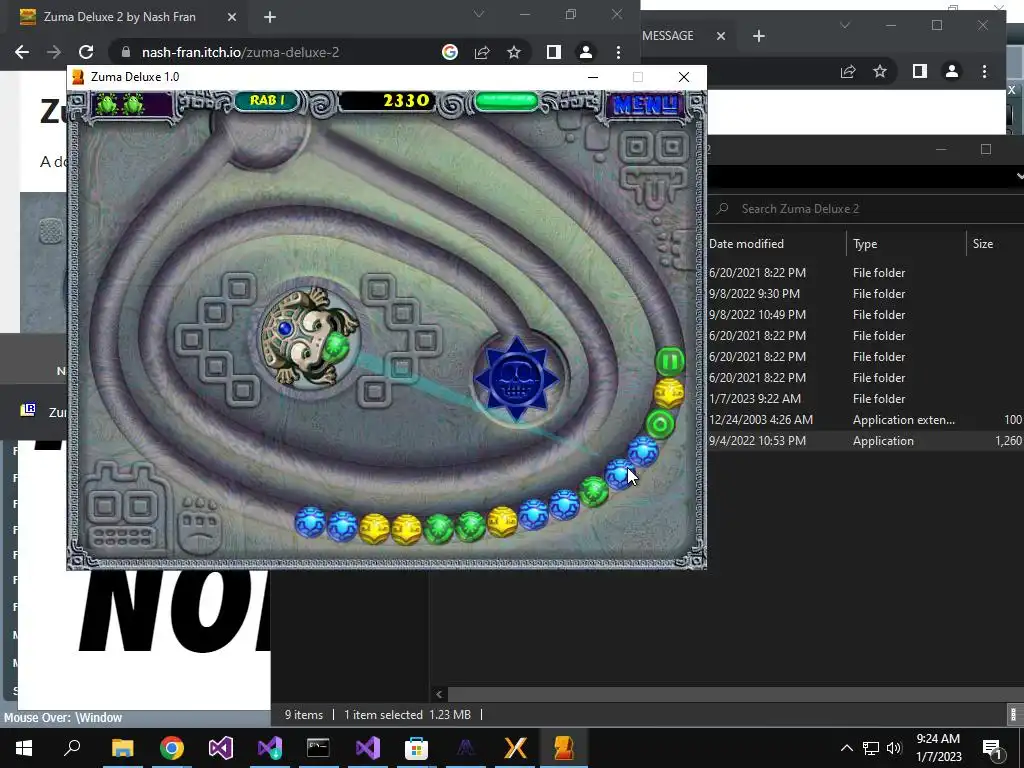Open the volume control tray icon

894,748
